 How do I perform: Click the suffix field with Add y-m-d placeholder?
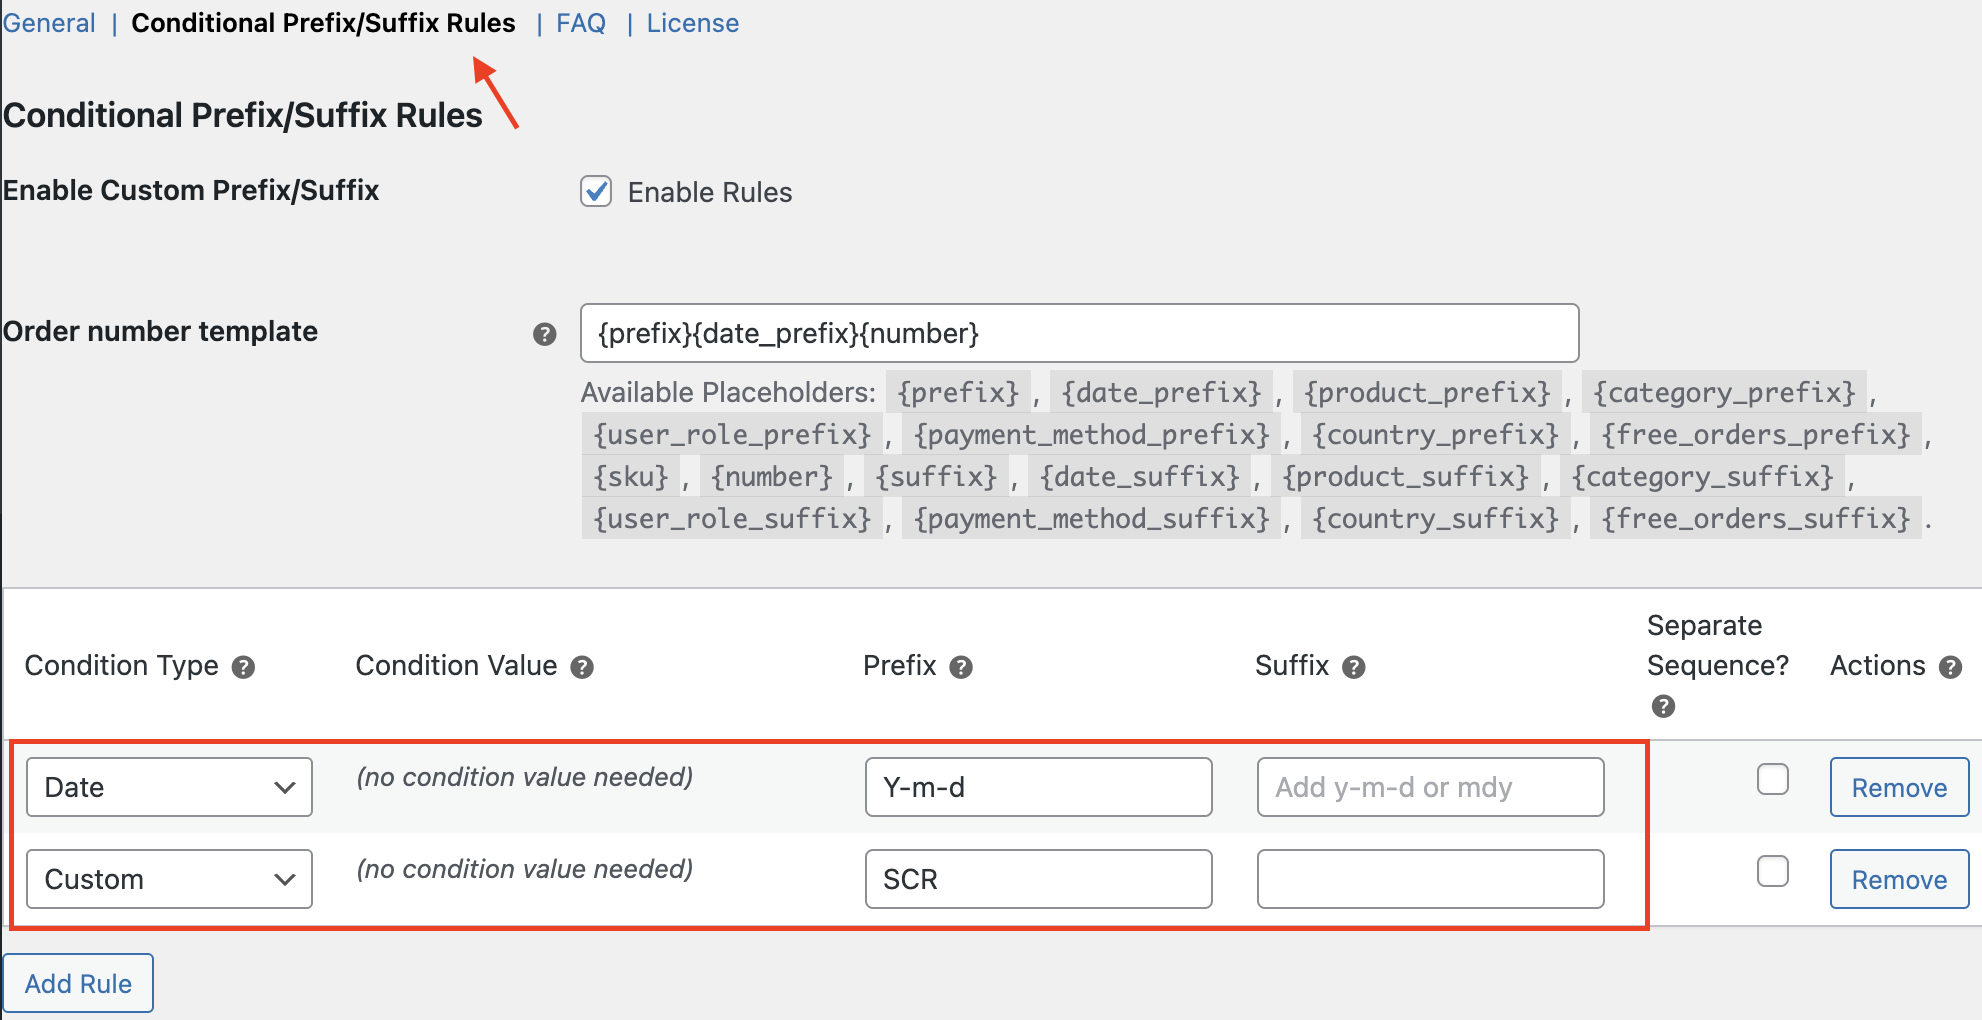point(1429,787)
